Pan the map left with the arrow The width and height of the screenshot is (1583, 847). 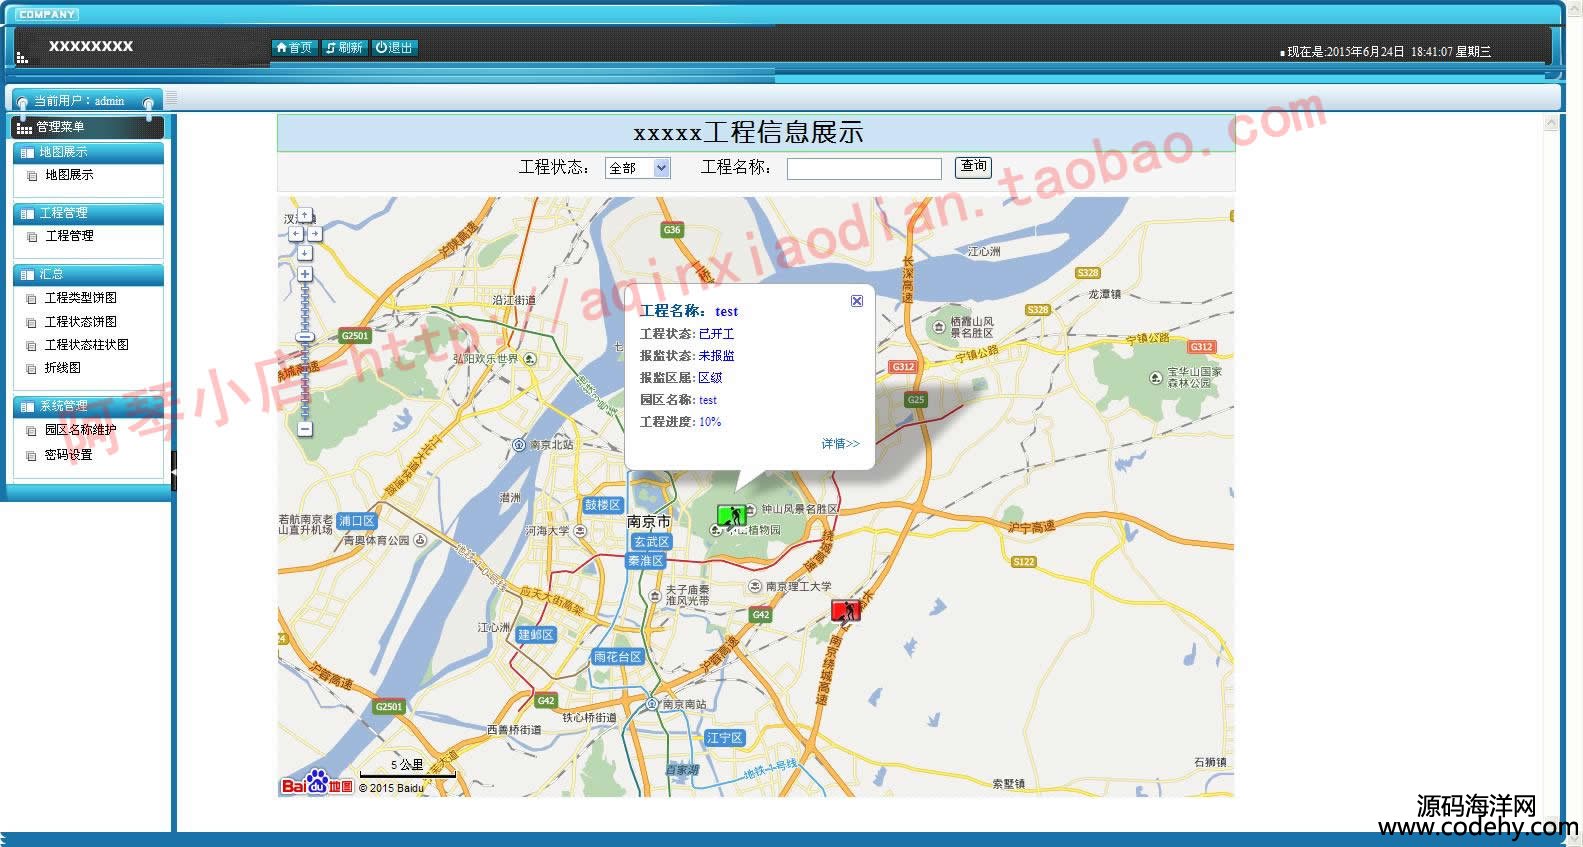tap(295, 234)
